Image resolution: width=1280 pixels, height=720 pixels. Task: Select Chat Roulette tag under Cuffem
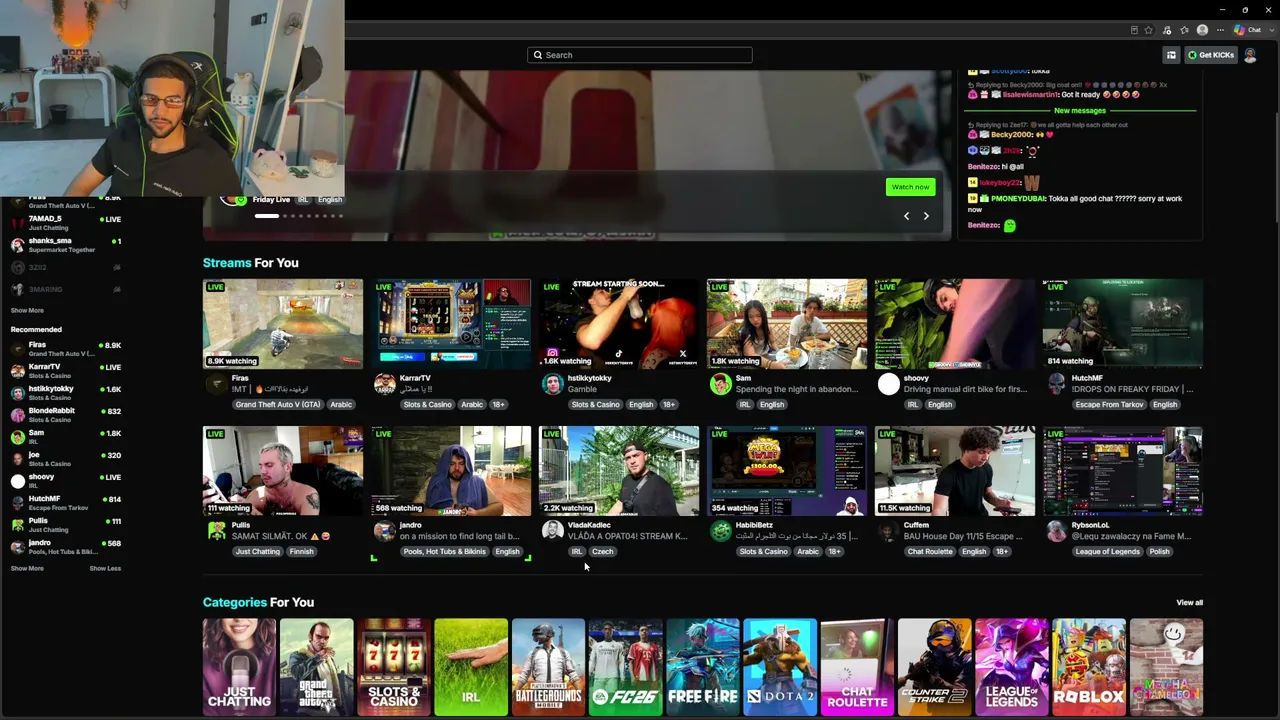930,552
